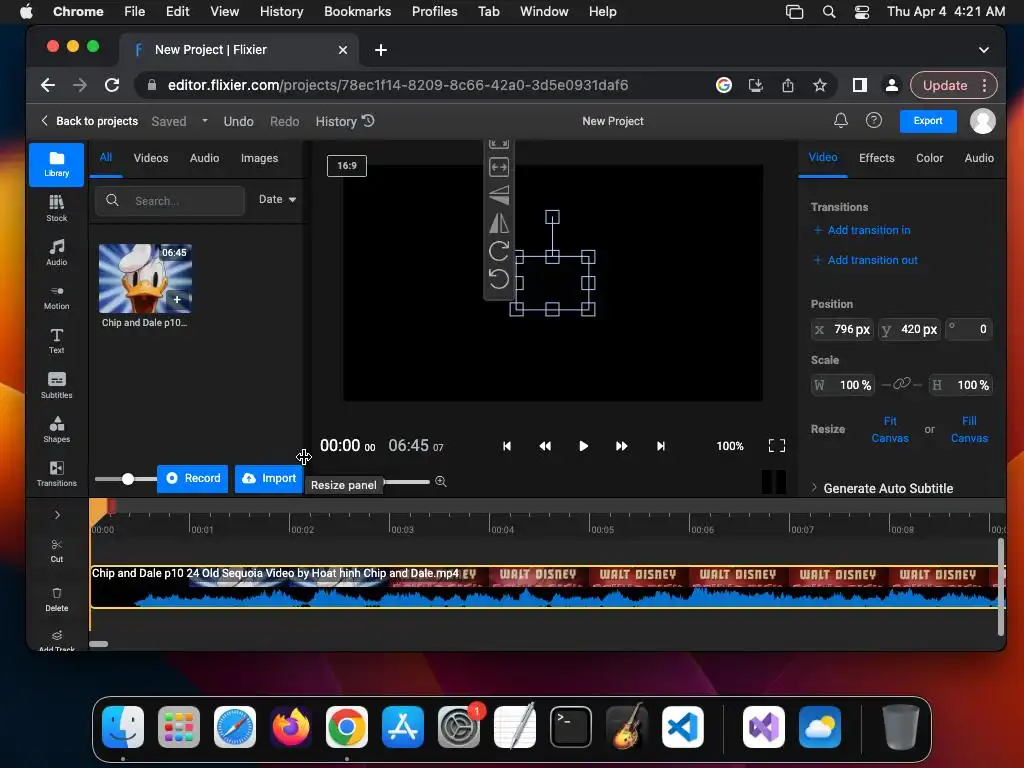Open the Date sort dropdown
1024x768 pixels.
coord(278,199)
